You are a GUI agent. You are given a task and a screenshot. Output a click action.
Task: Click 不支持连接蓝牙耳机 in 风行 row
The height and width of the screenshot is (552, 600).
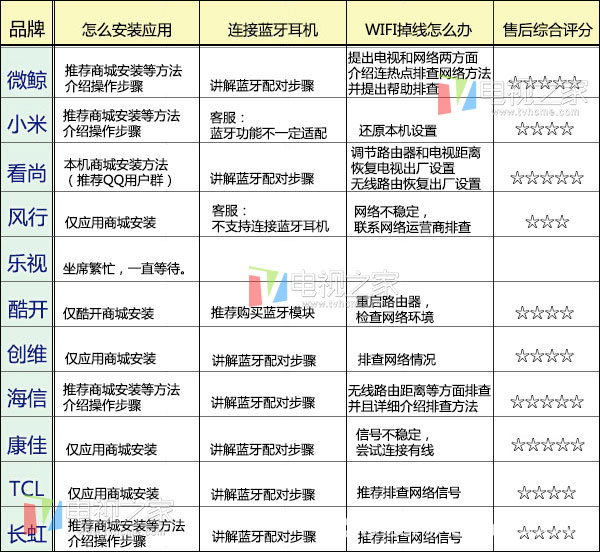tap(270, 226)
